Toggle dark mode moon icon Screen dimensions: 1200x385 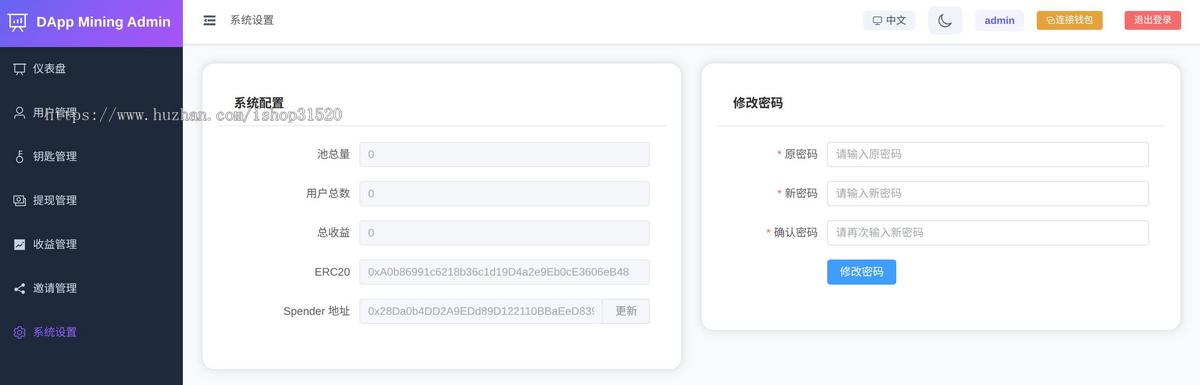point(945,20)
